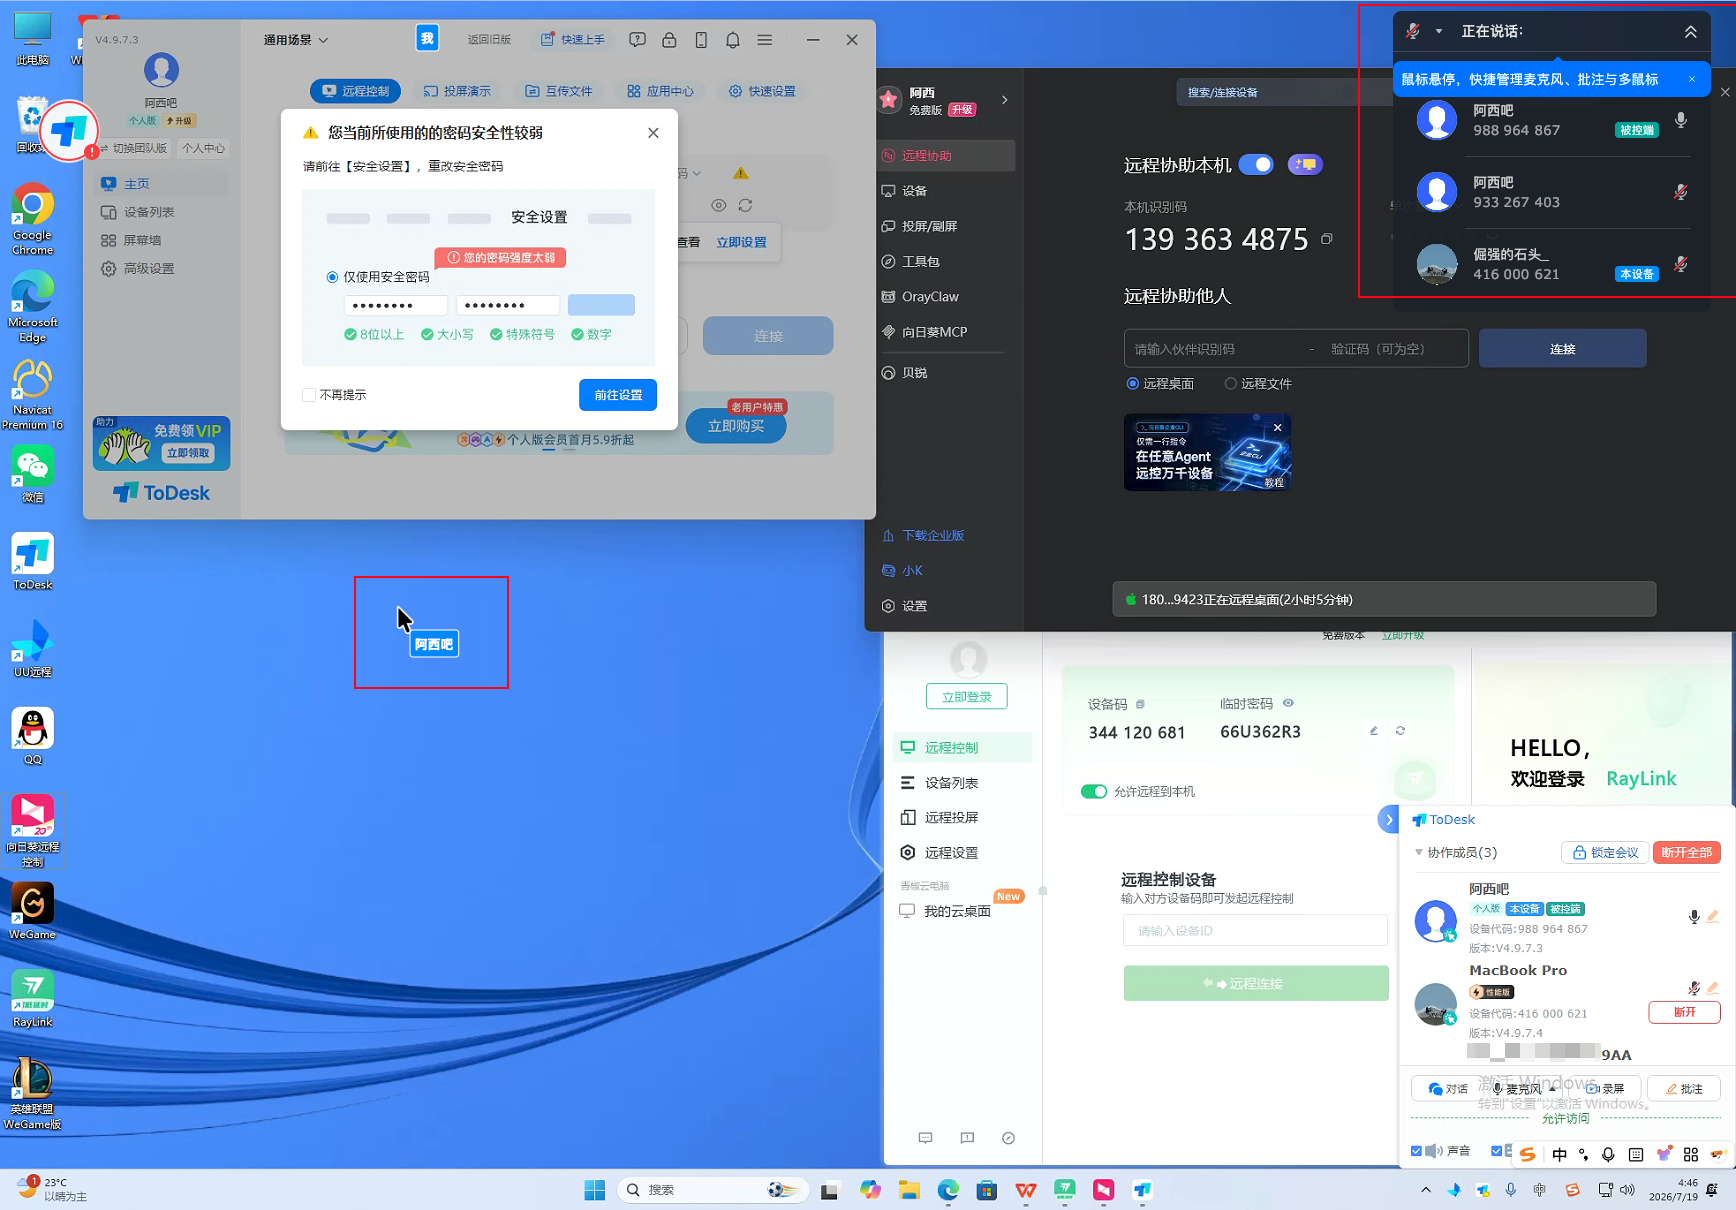Click 请输入伙伴识别码 input field
This screenshot has height=1210, width=1736.
click(x=1215, y=348)
